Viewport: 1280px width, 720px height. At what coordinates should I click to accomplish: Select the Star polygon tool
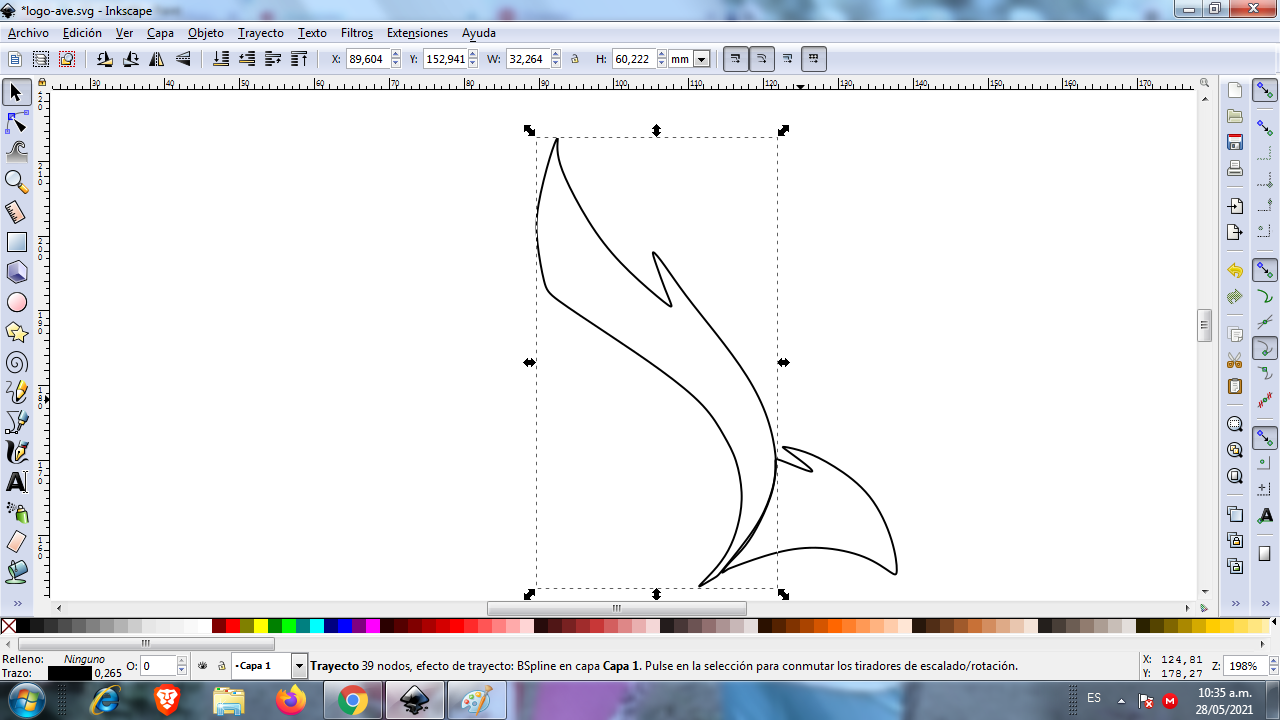pyautogui.click(x=16, y=332)
